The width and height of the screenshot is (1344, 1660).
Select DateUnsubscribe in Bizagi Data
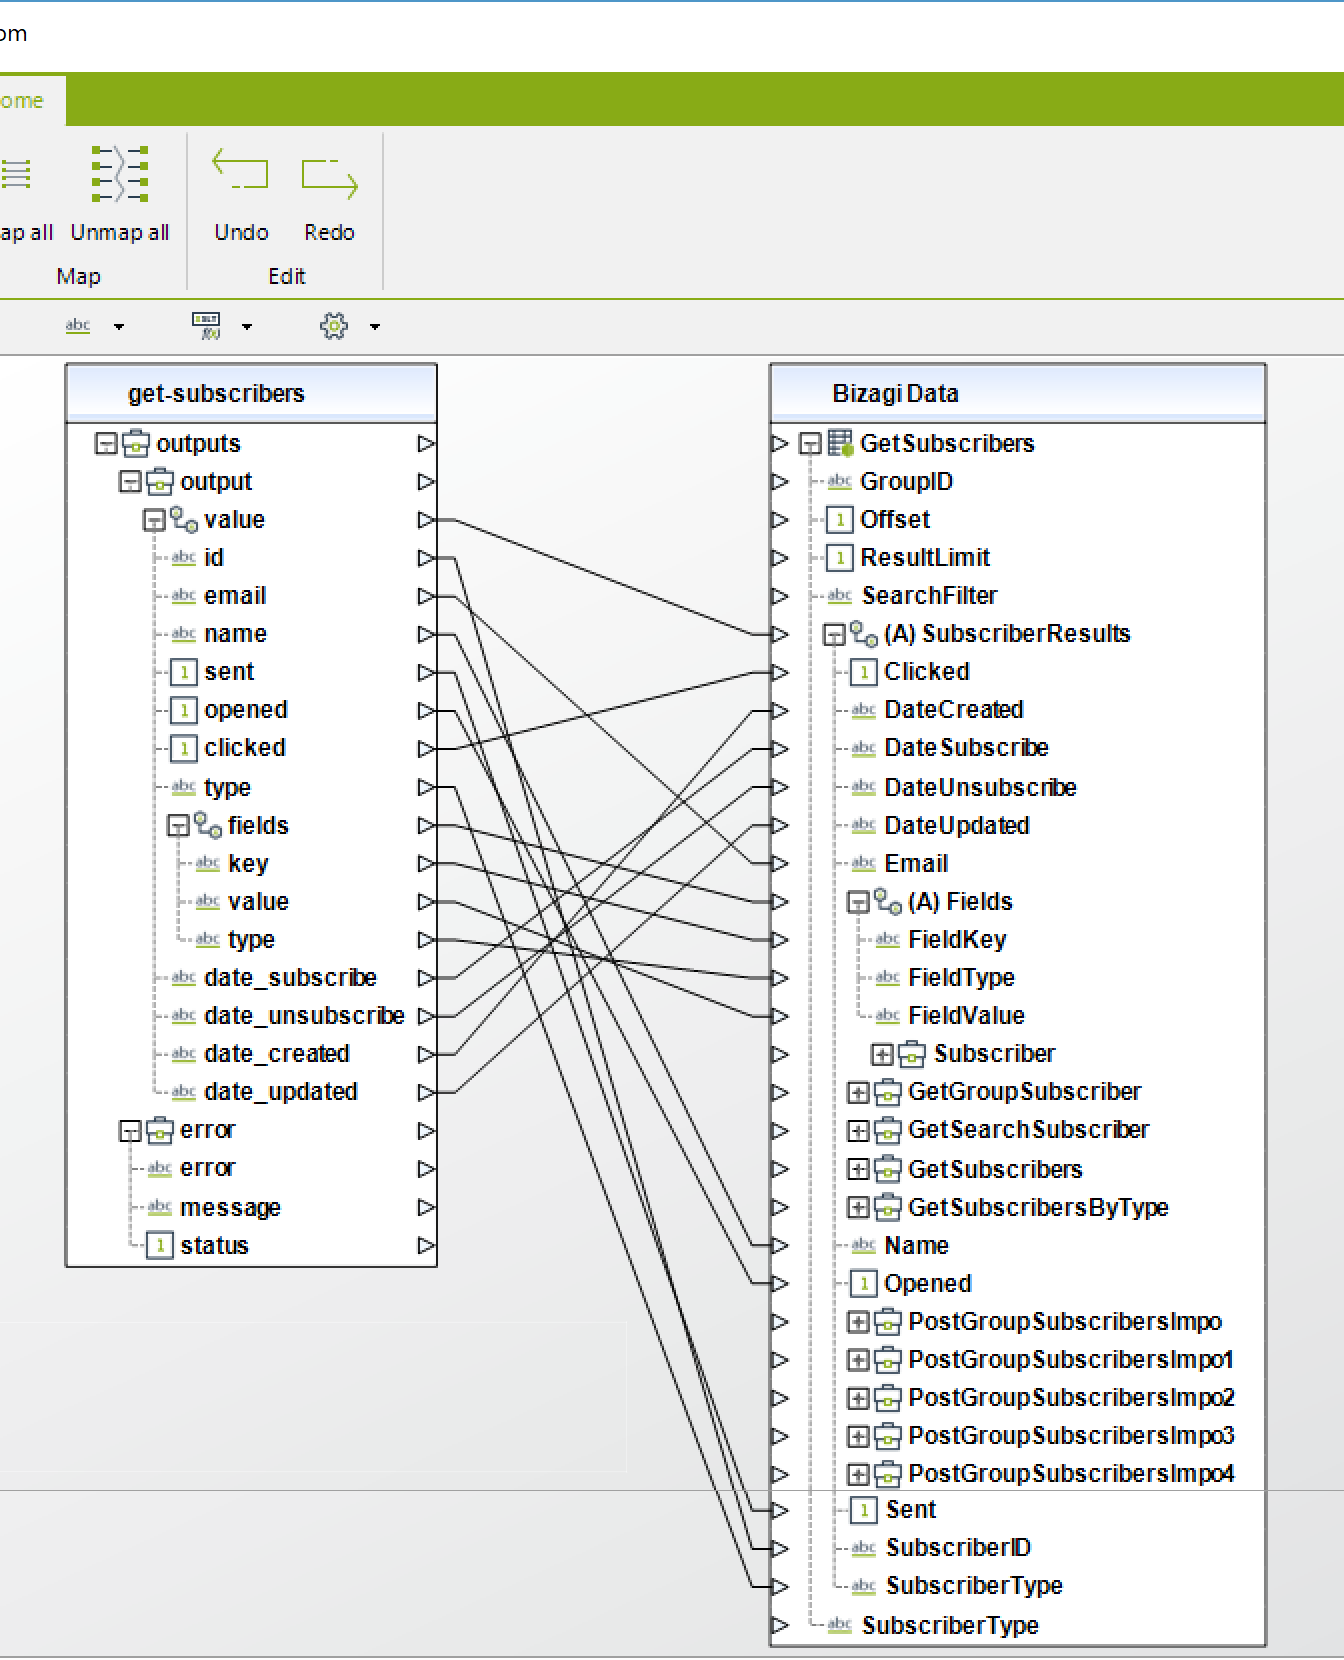(980, 788)
